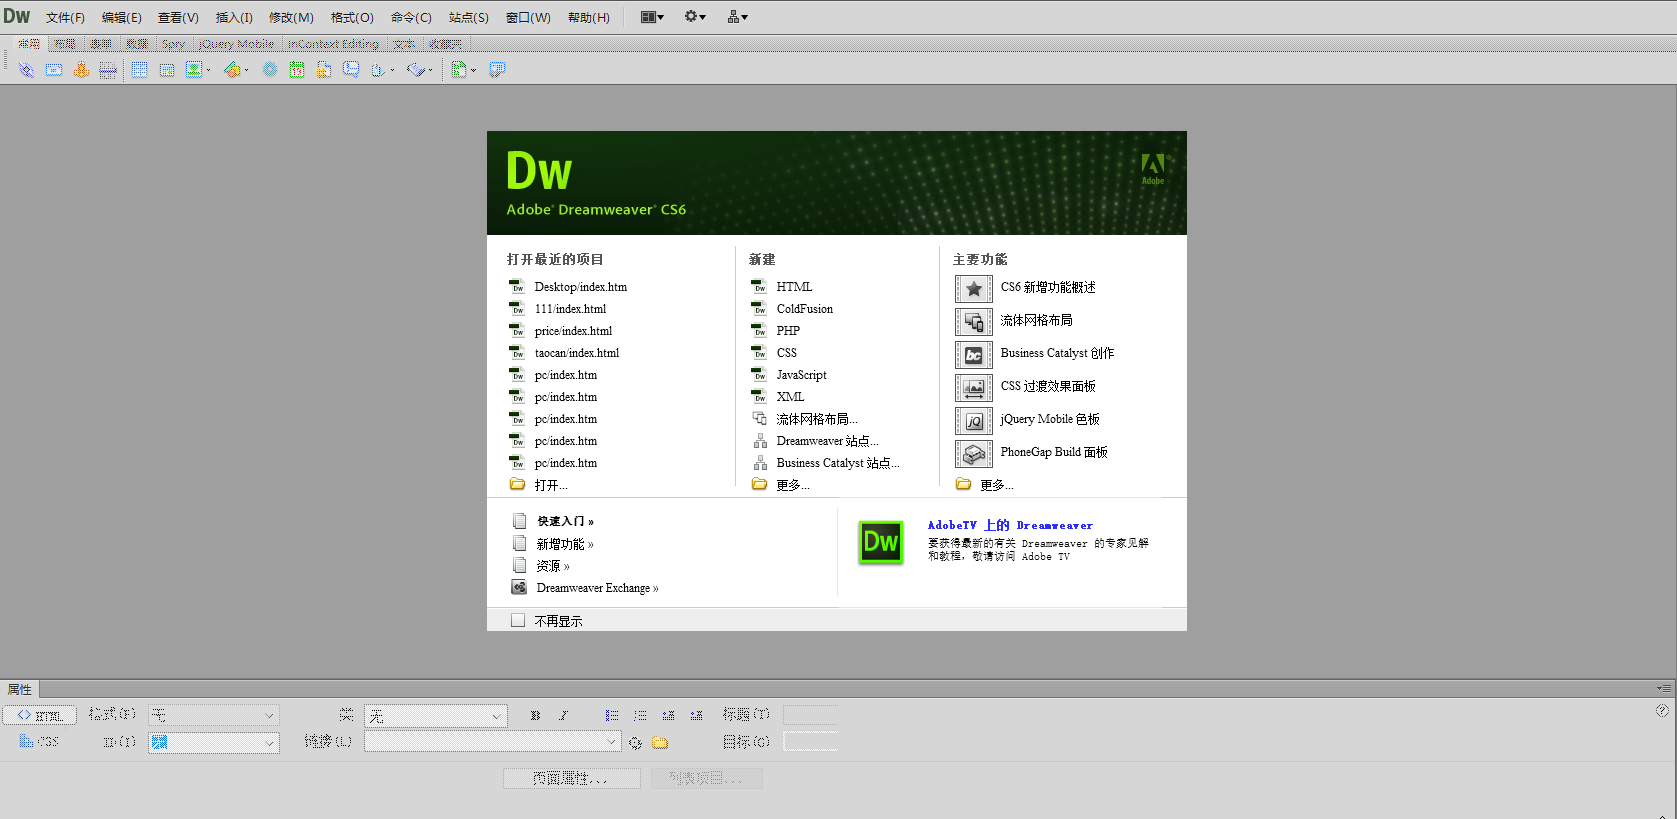Click the Script insert icon
Viewport: 1677px width, 819px height.
point(416,70)
